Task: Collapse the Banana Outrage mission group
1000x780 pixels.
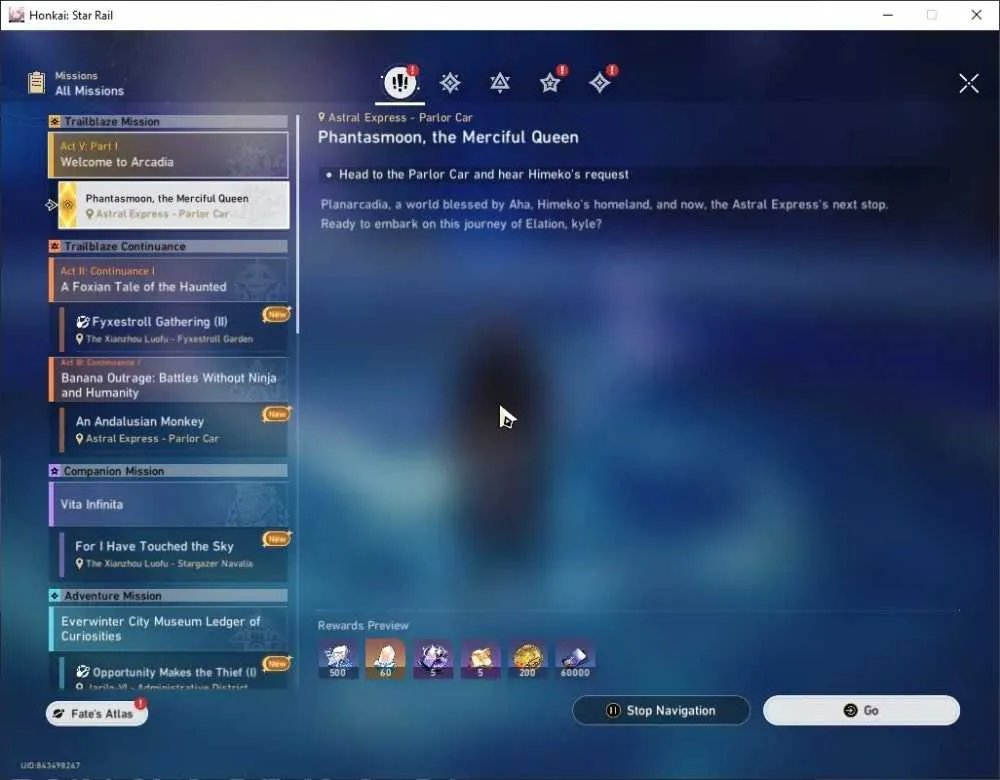Action: (x=168, y=379)
